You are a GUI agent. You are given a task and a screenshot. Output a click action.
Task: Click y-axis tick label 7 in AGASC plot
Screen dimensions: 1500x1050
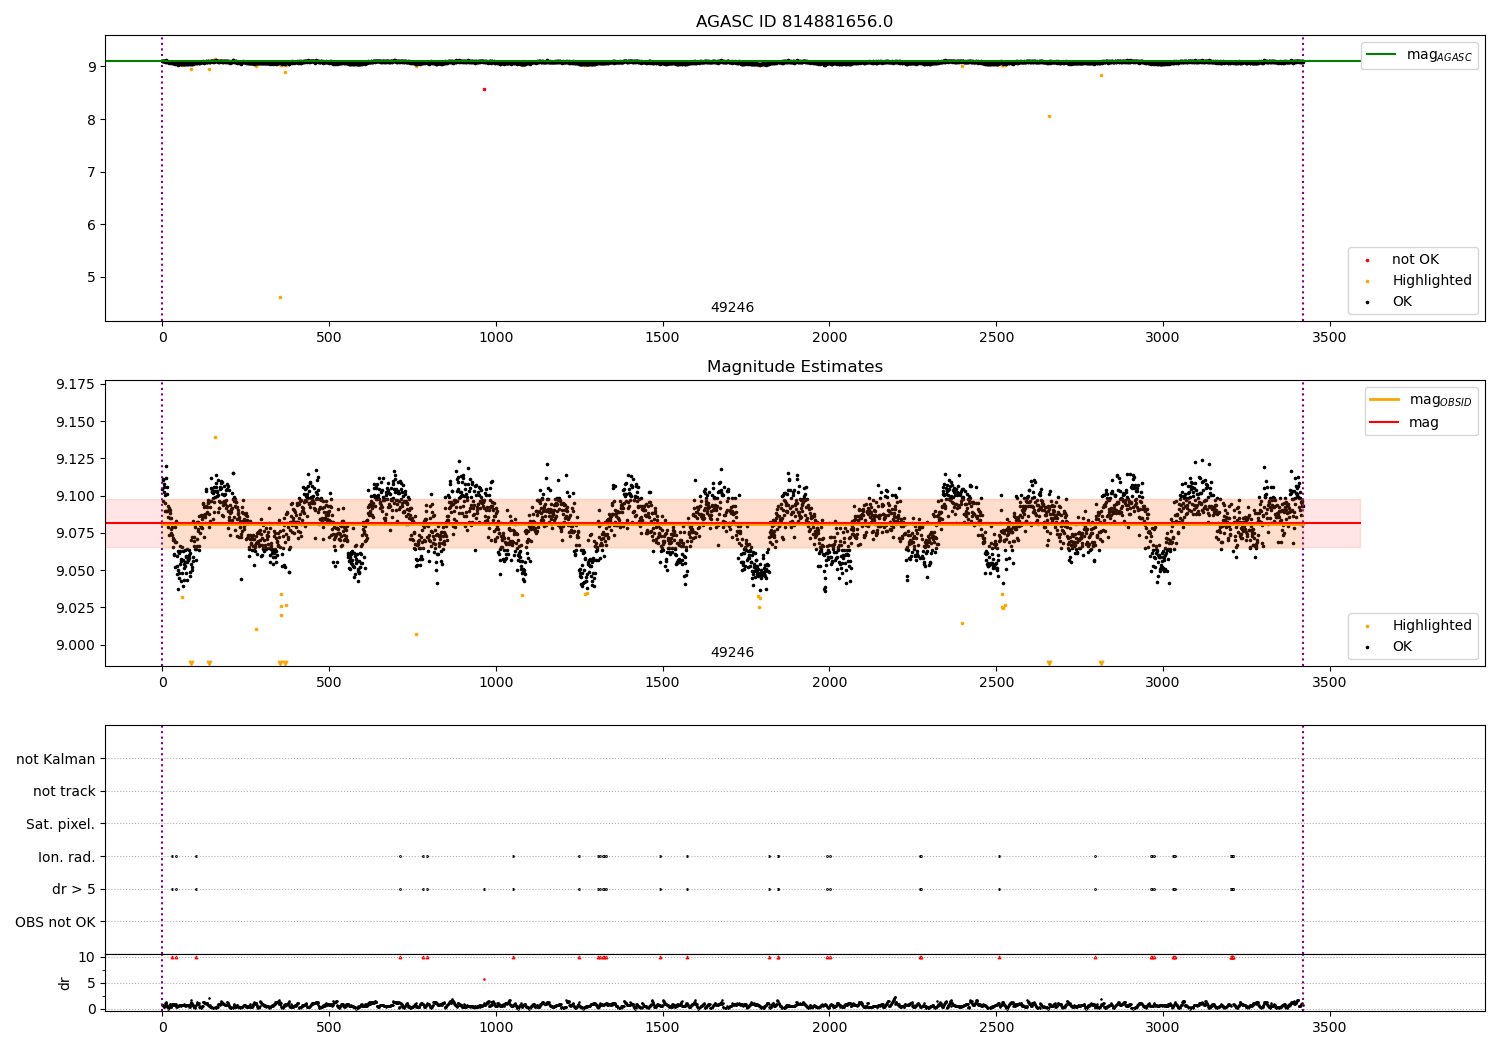pos(91,172)
